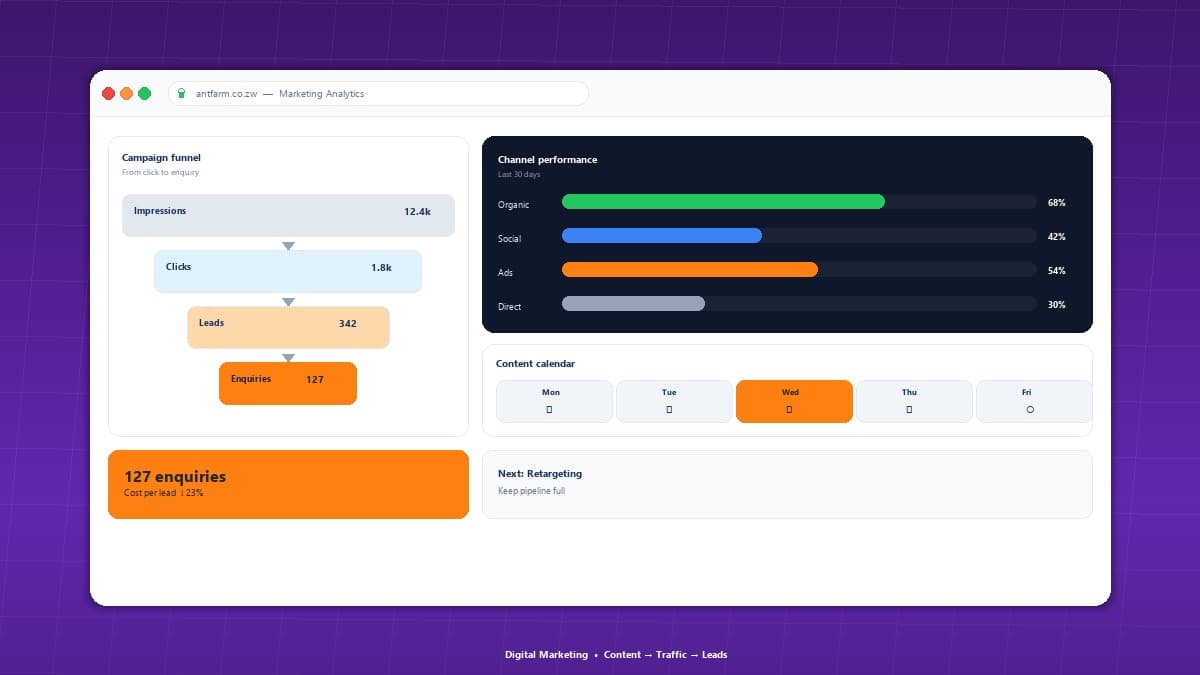Click the Direct channel label
Screen dimensions: 1200x675
[510, 307]
